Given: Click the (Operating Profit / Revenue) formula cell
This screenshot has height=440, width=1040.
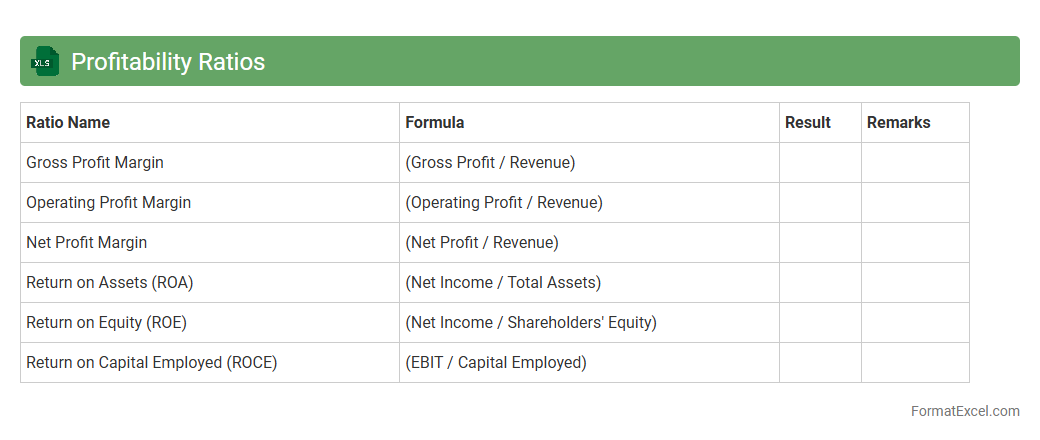Looking at the screenshot, I should 504,203.
